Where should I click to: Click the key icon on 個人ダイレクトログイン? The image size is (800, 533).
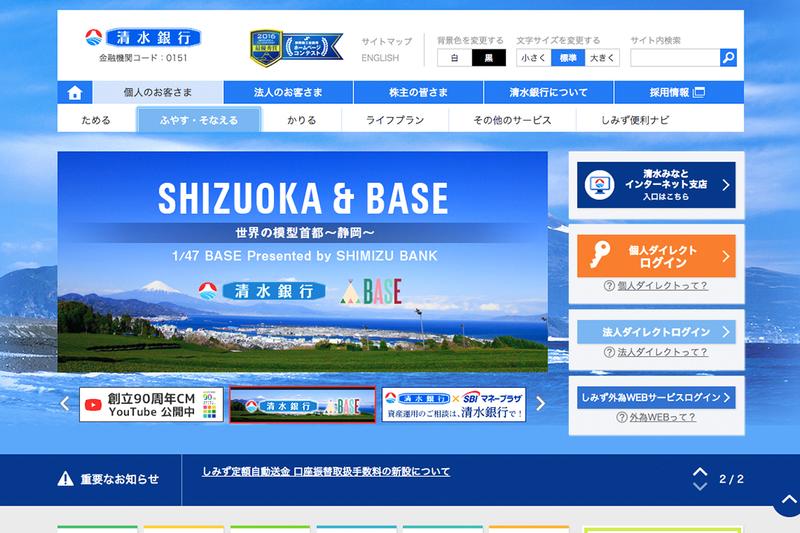tap(600, 255)
